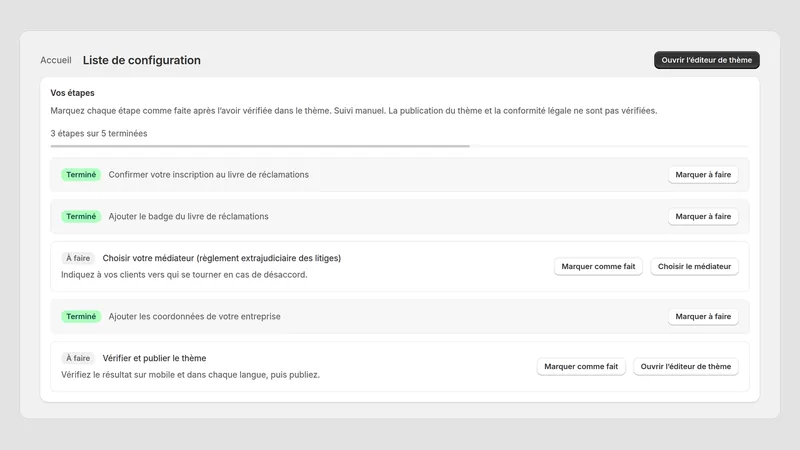Select 'Confirmer votre inscription au livre de réclamations' text
This screenshot has height=450, width=800.
209,174
